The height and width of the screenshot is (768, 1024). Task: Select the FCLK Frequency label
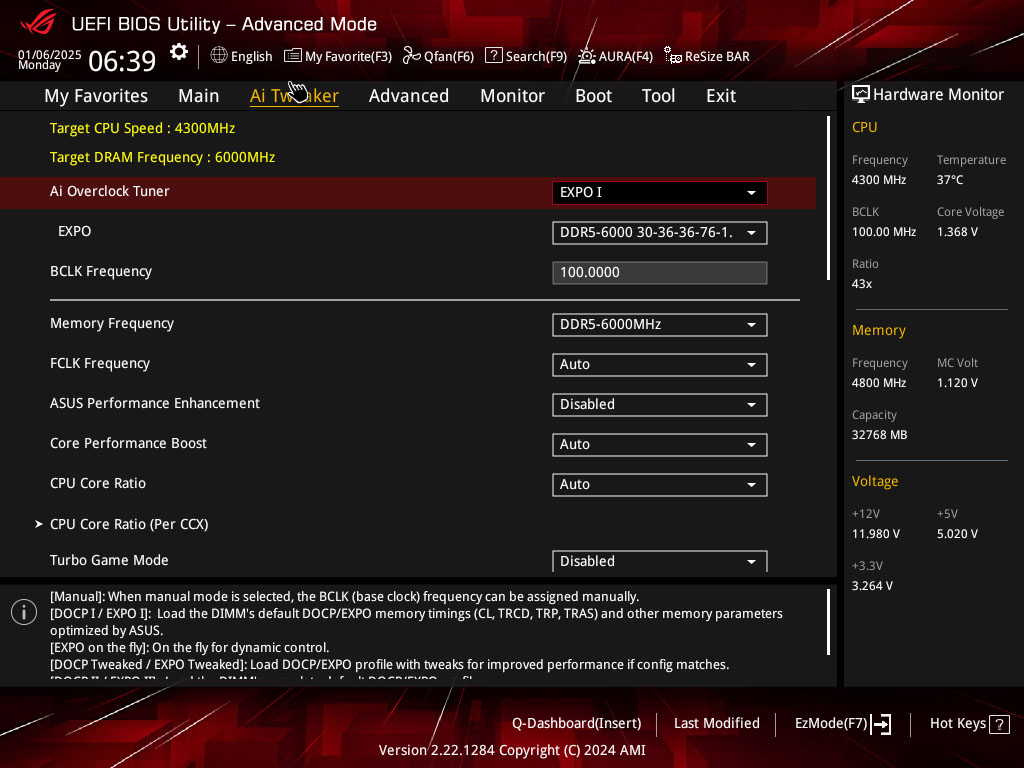pyautogui.click(x=100, y=363)
